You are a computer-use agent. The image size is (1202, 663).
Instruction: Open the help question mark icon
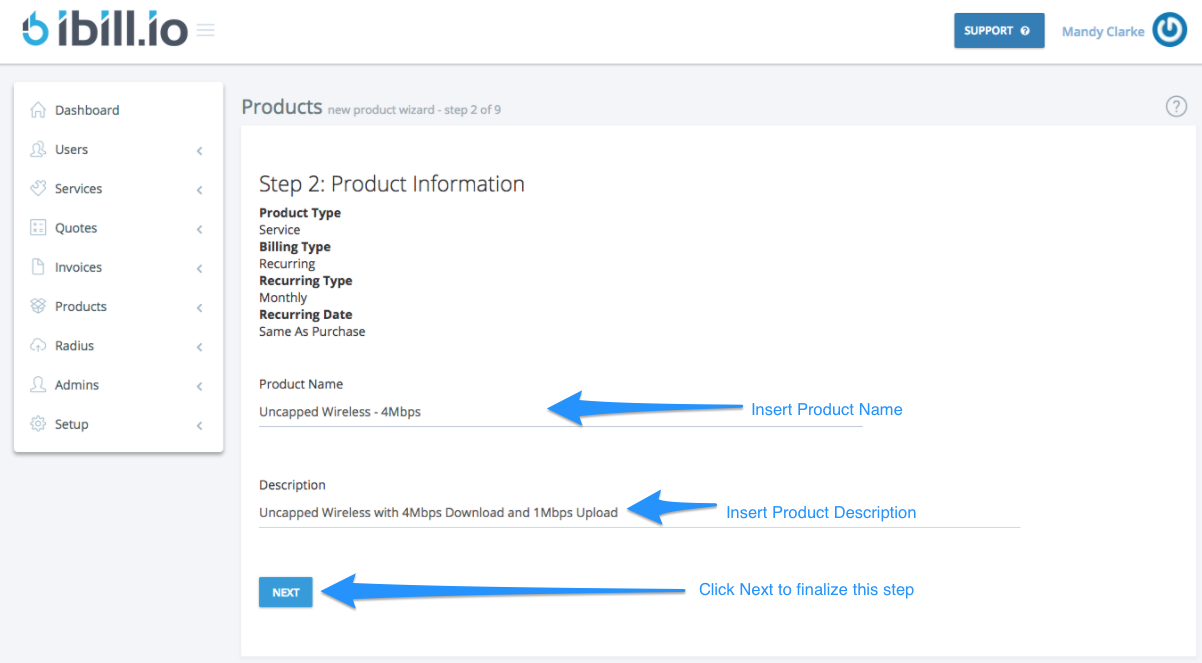(1177, 107)
